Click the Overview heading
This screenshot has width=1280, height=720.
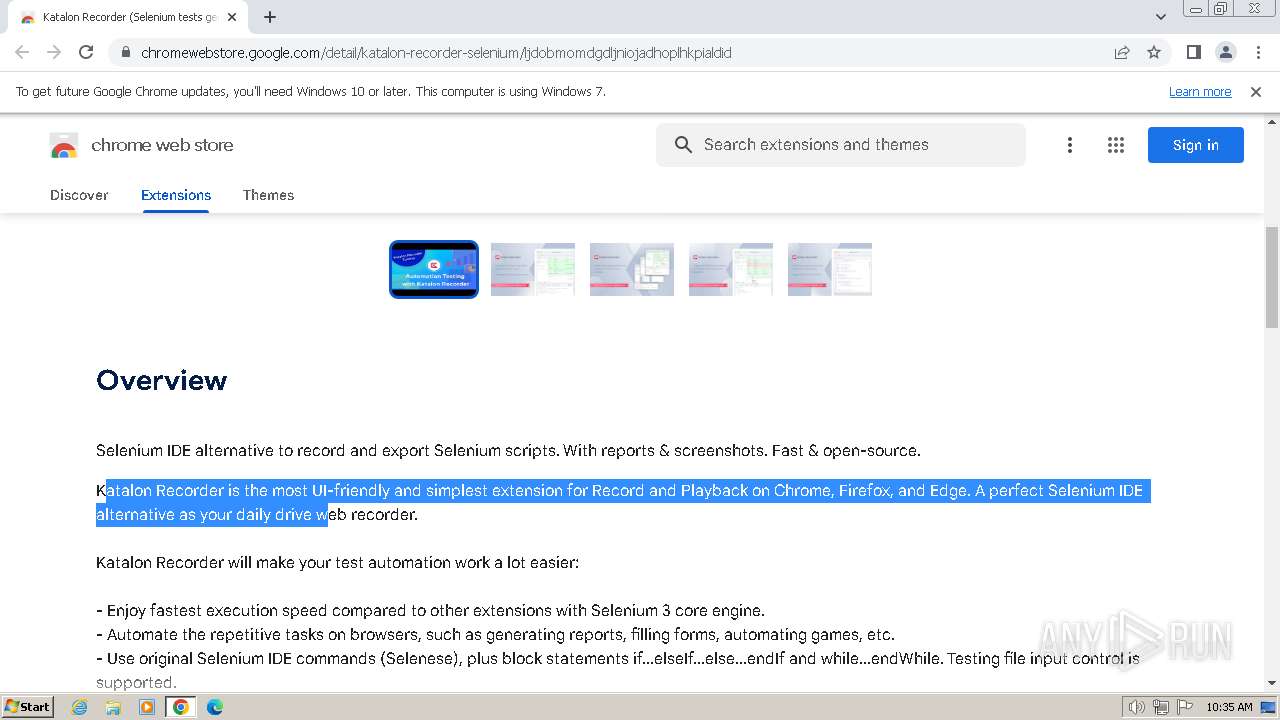coord(161,380)
